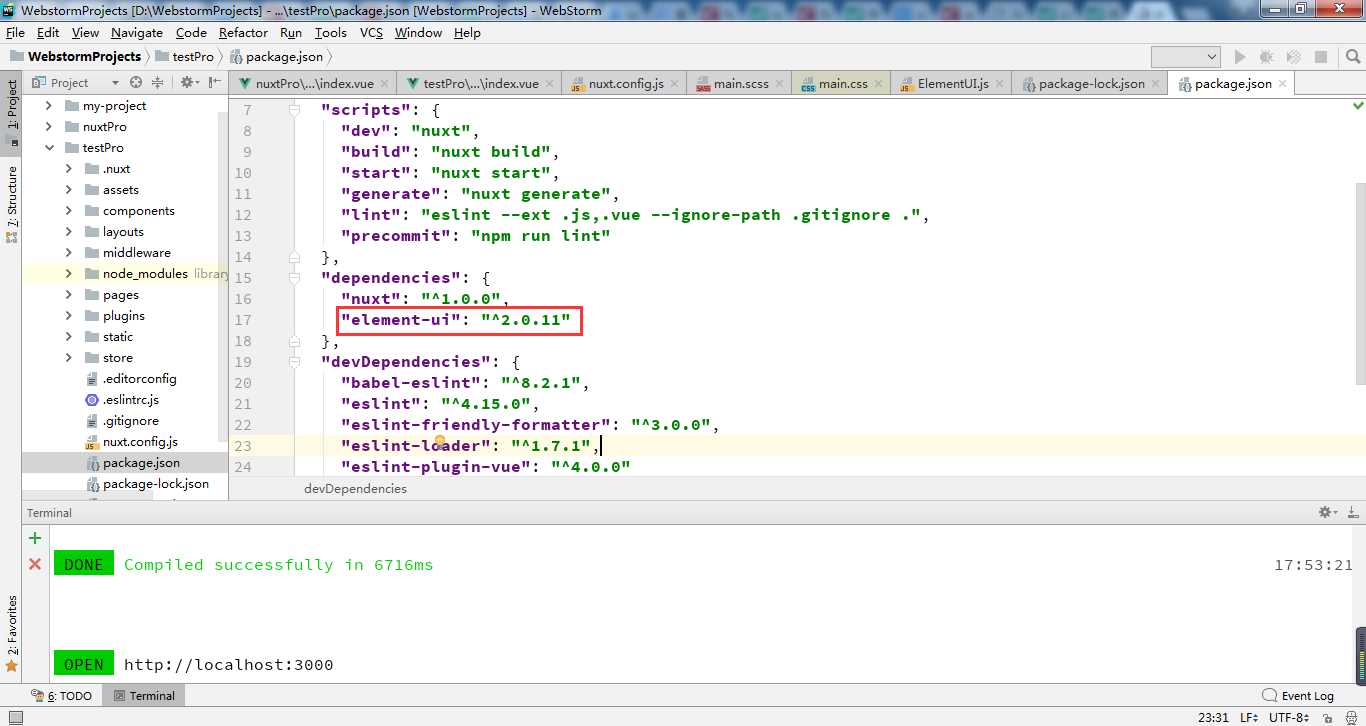Toggle the 7: Structure tool window

click(11, 203)
